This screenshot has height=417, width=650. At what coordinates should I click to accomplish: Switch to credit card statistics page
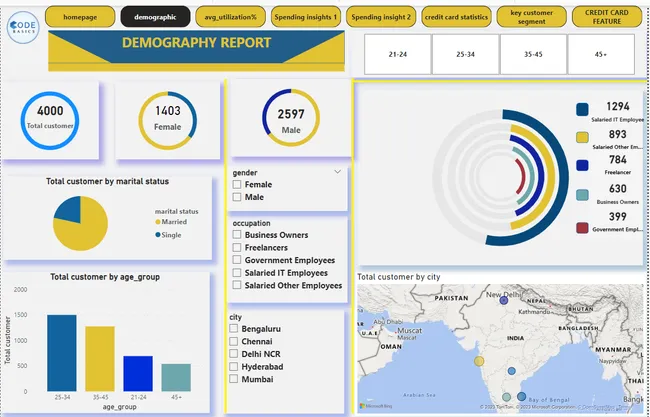pyautogui.click(x=456, y=17)
